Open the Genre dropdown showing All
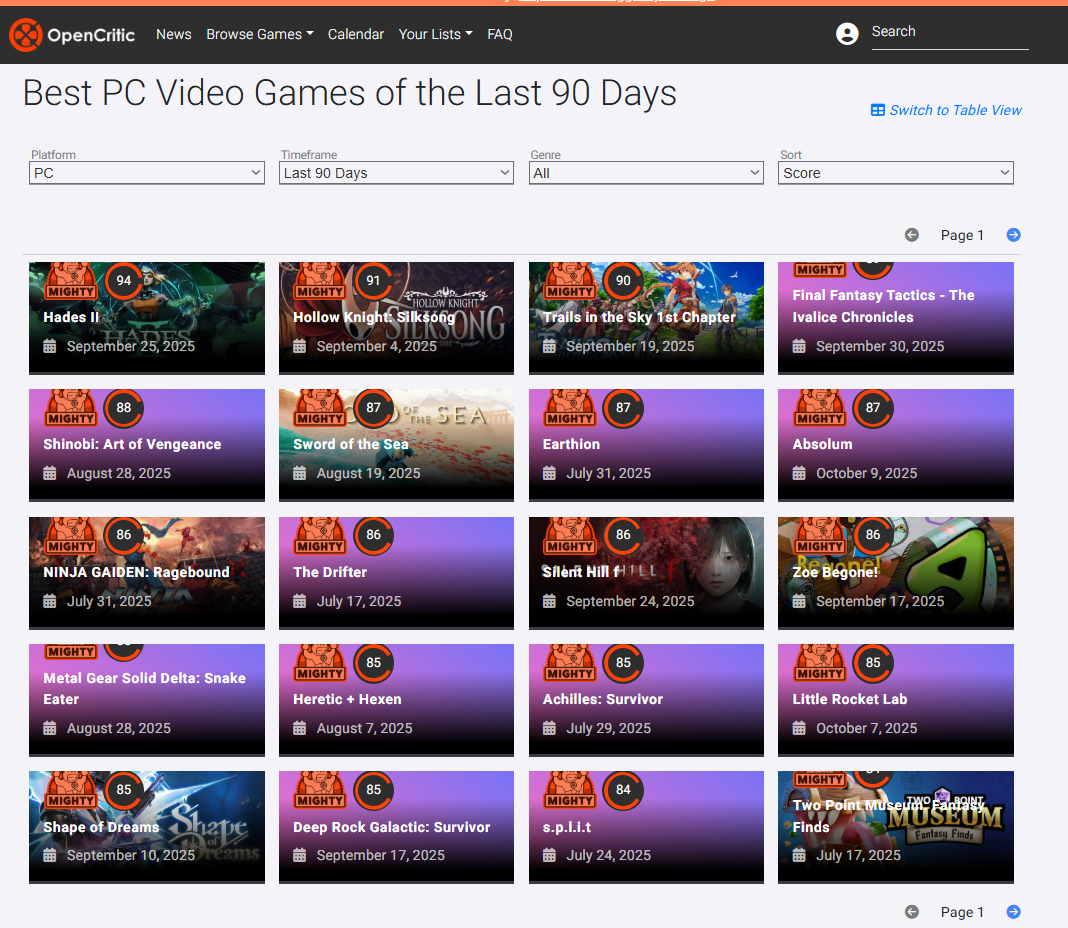 [x=646, y=173]
